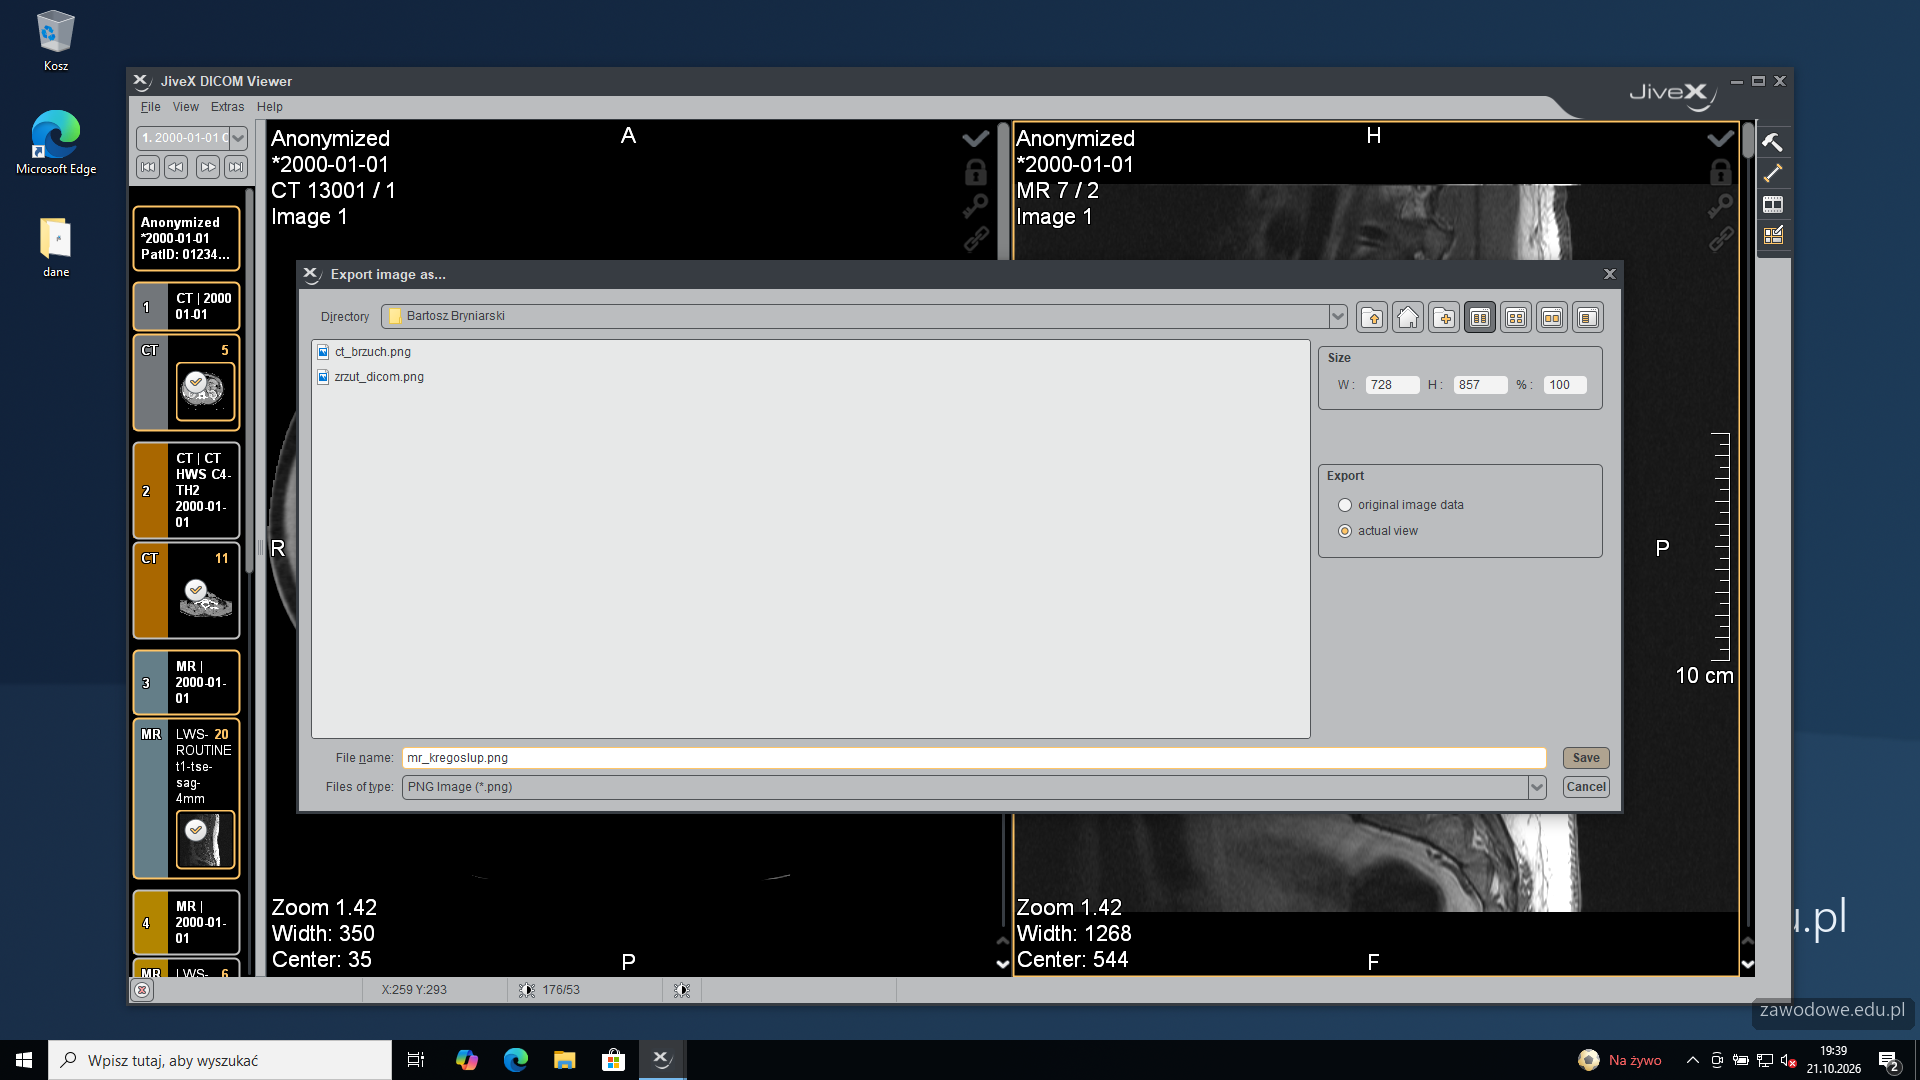
Task: Click the File name input field
Action: (x=974, y=758)
